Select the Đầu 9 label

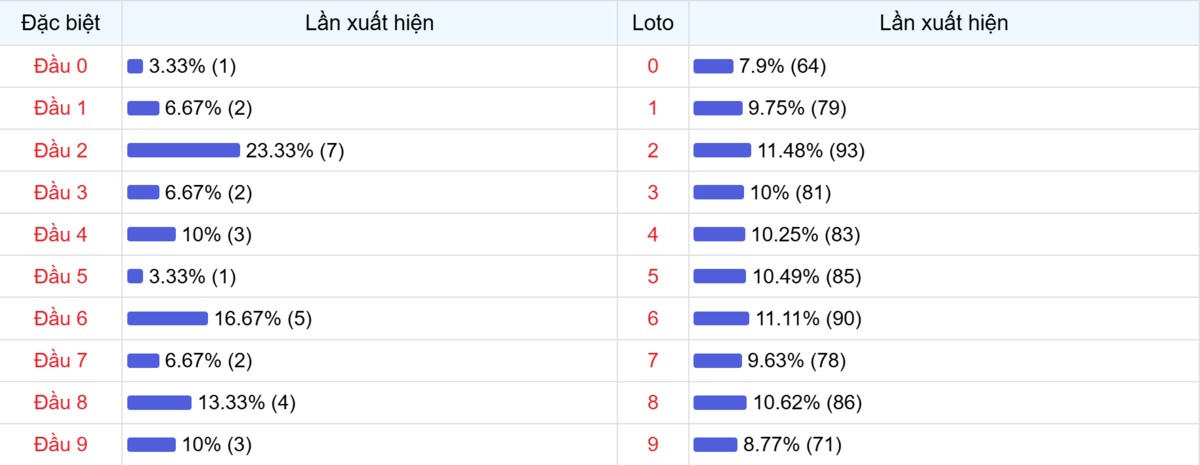[61, 444]
